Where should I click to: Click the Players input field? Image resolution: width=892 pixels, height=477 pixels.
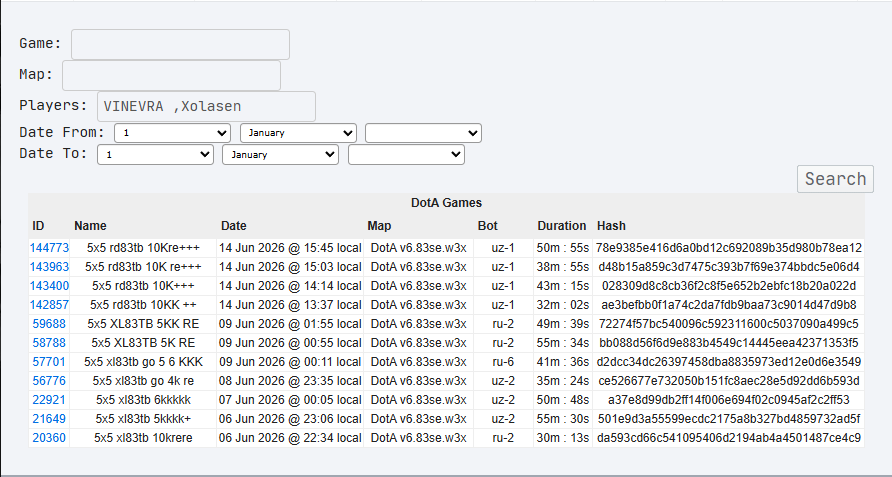(207, 106)
